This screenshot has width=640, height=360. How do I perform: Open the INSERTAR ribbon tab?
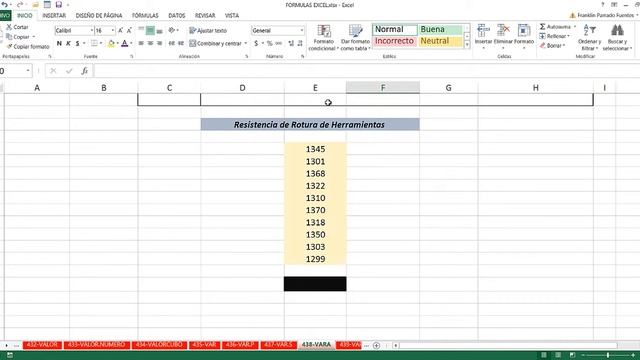coord(54,16)
